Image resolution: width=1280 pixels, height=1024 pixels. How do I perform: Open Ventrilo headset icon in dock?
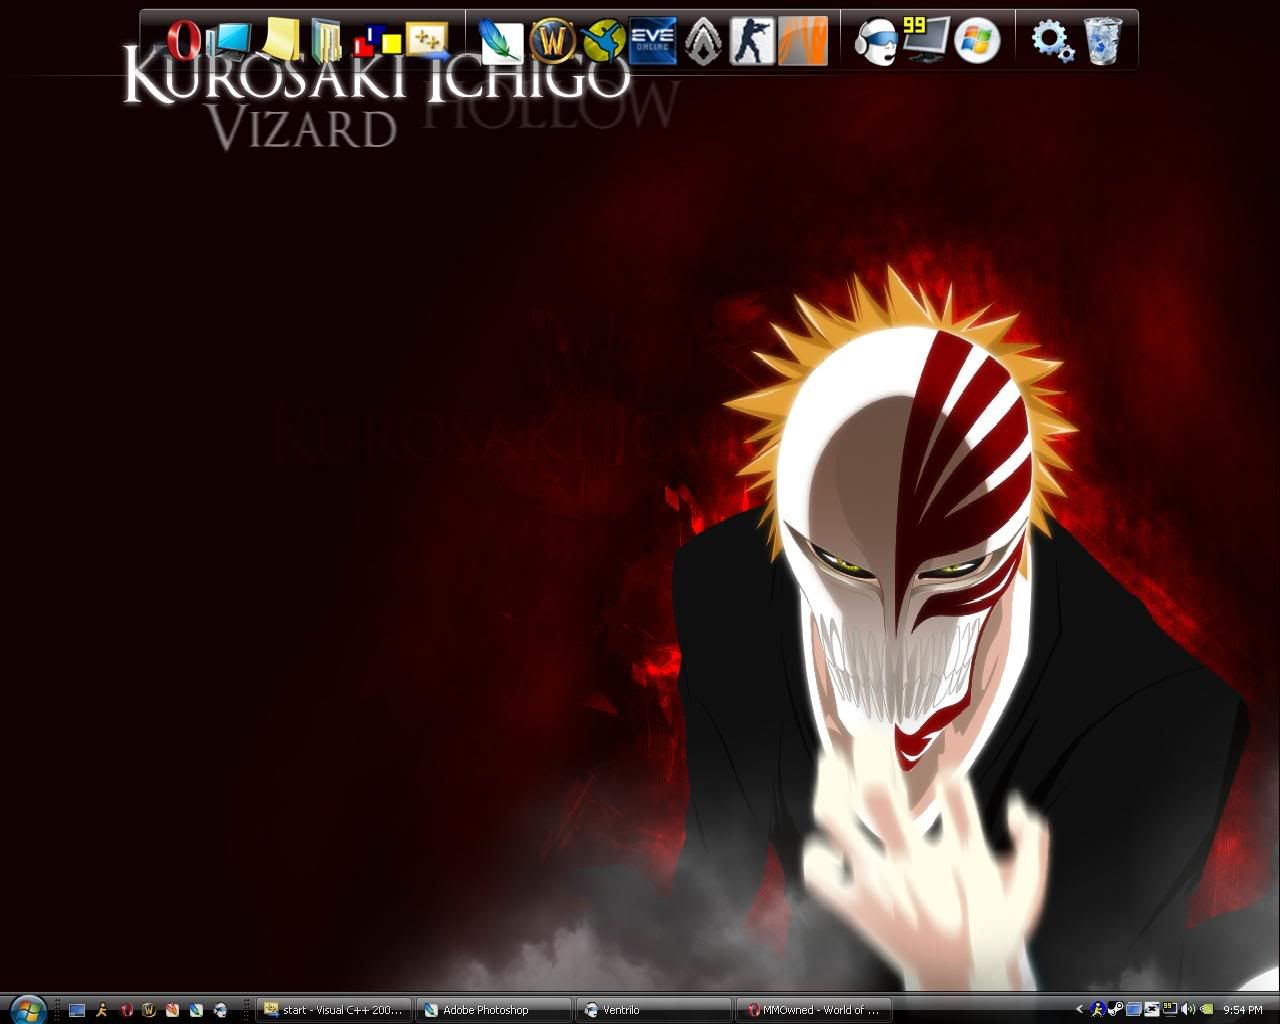(875, 42)
